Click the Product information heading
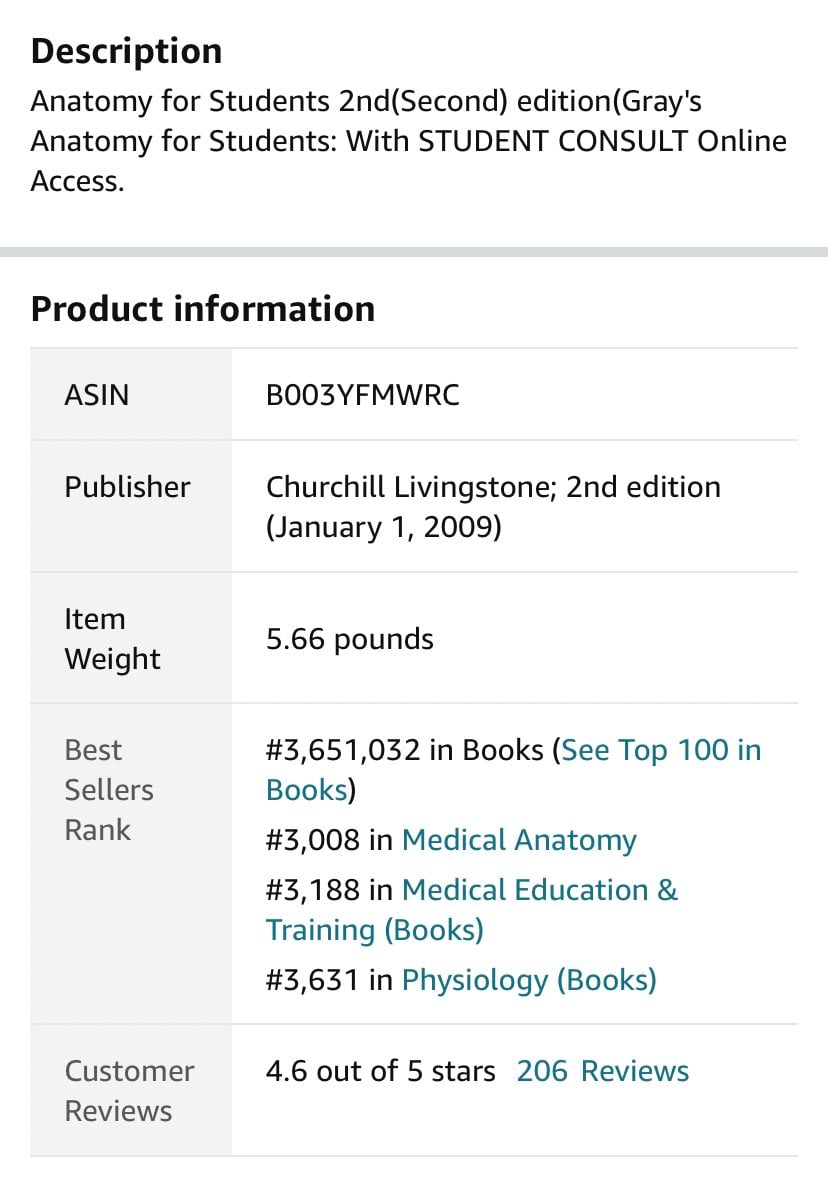Viewport: 828px width, 1184px height. (x=202, y=309)
